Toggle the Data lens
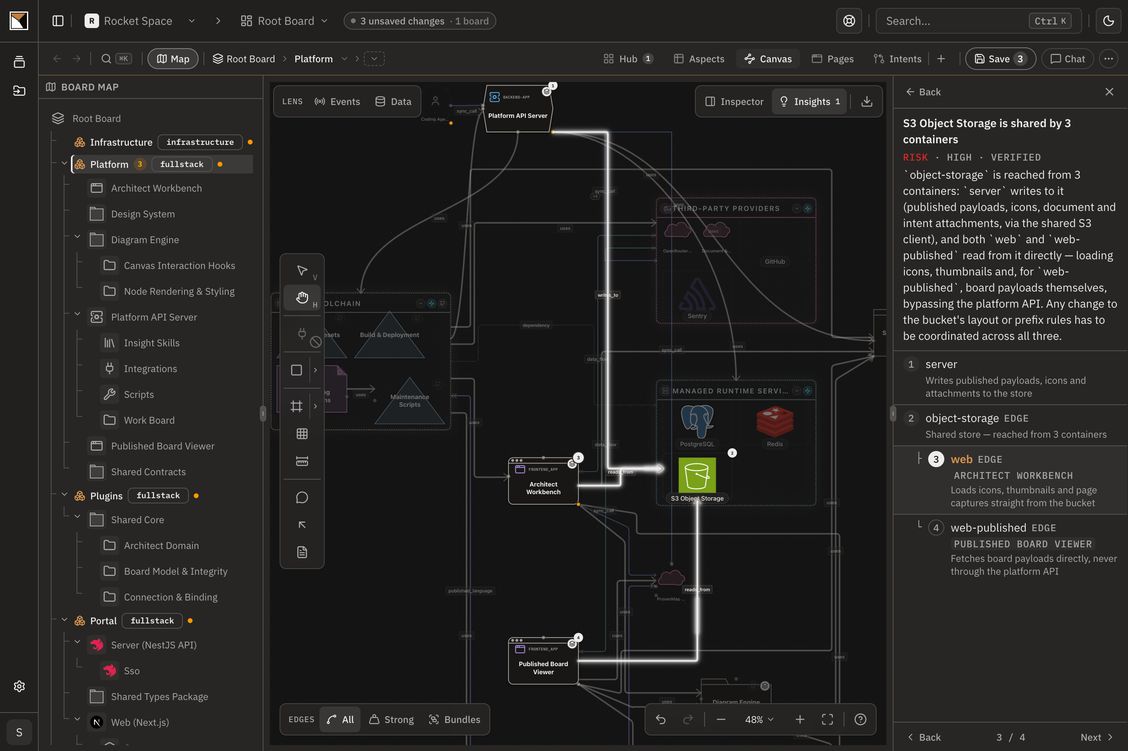Screen dimensions: 1128x751 (x=394, y=101)
